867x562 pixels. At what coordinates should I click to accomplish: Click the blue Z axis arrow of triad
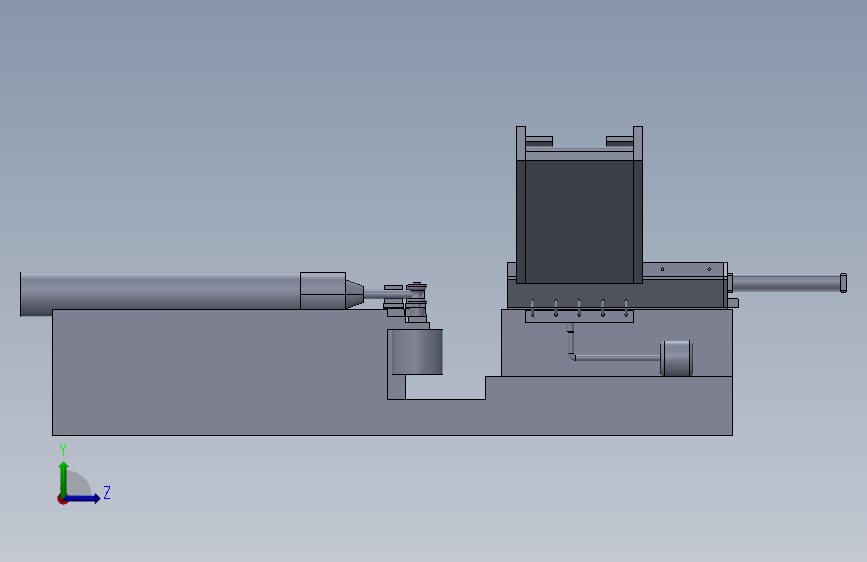(x=83, y=498)
